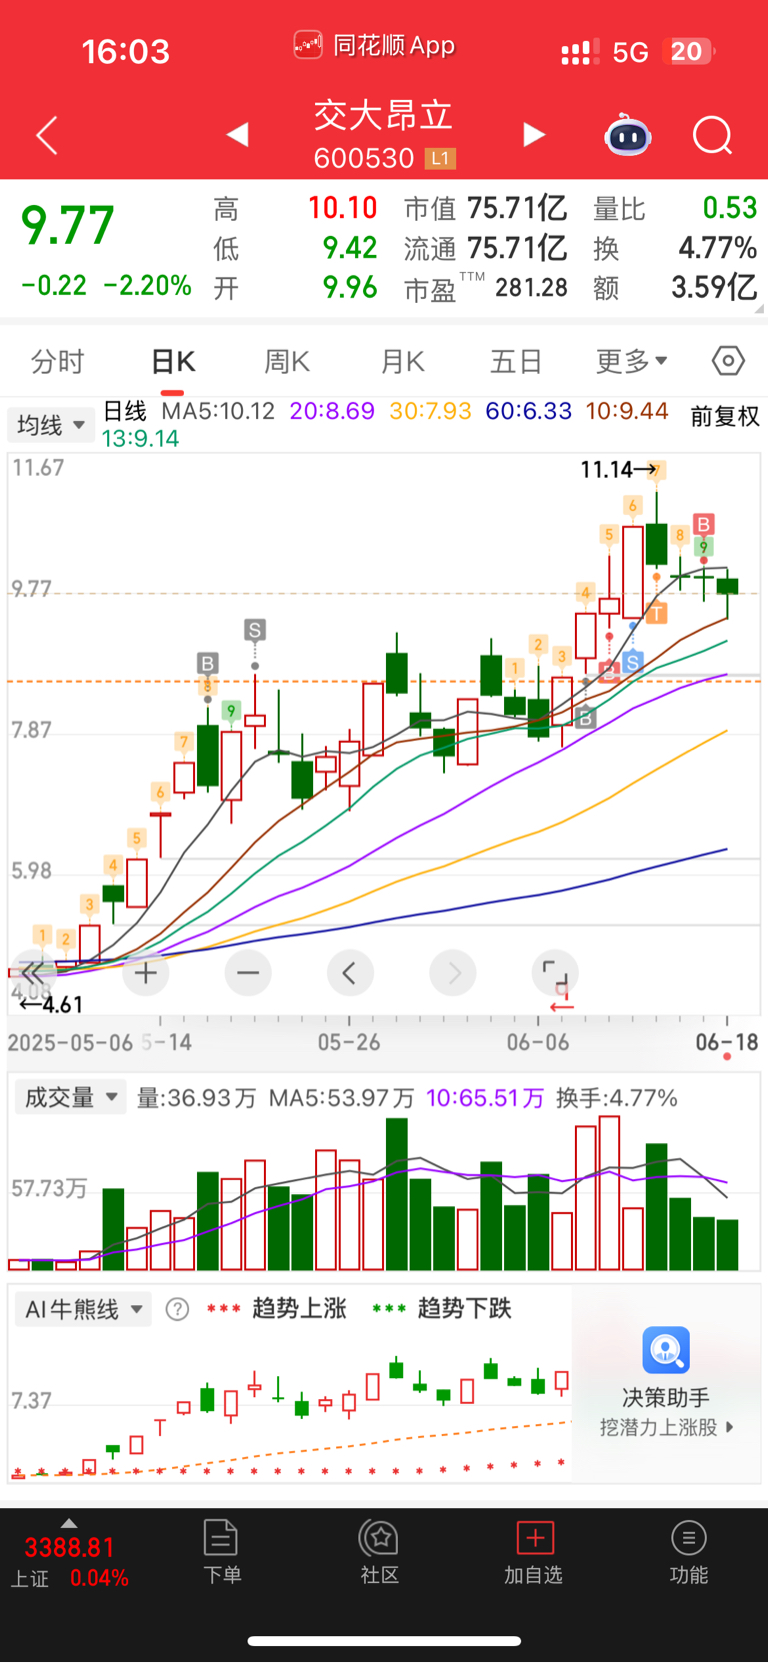Tap the orange T marker on chart

pyautogui.click(x=656, y=613)
